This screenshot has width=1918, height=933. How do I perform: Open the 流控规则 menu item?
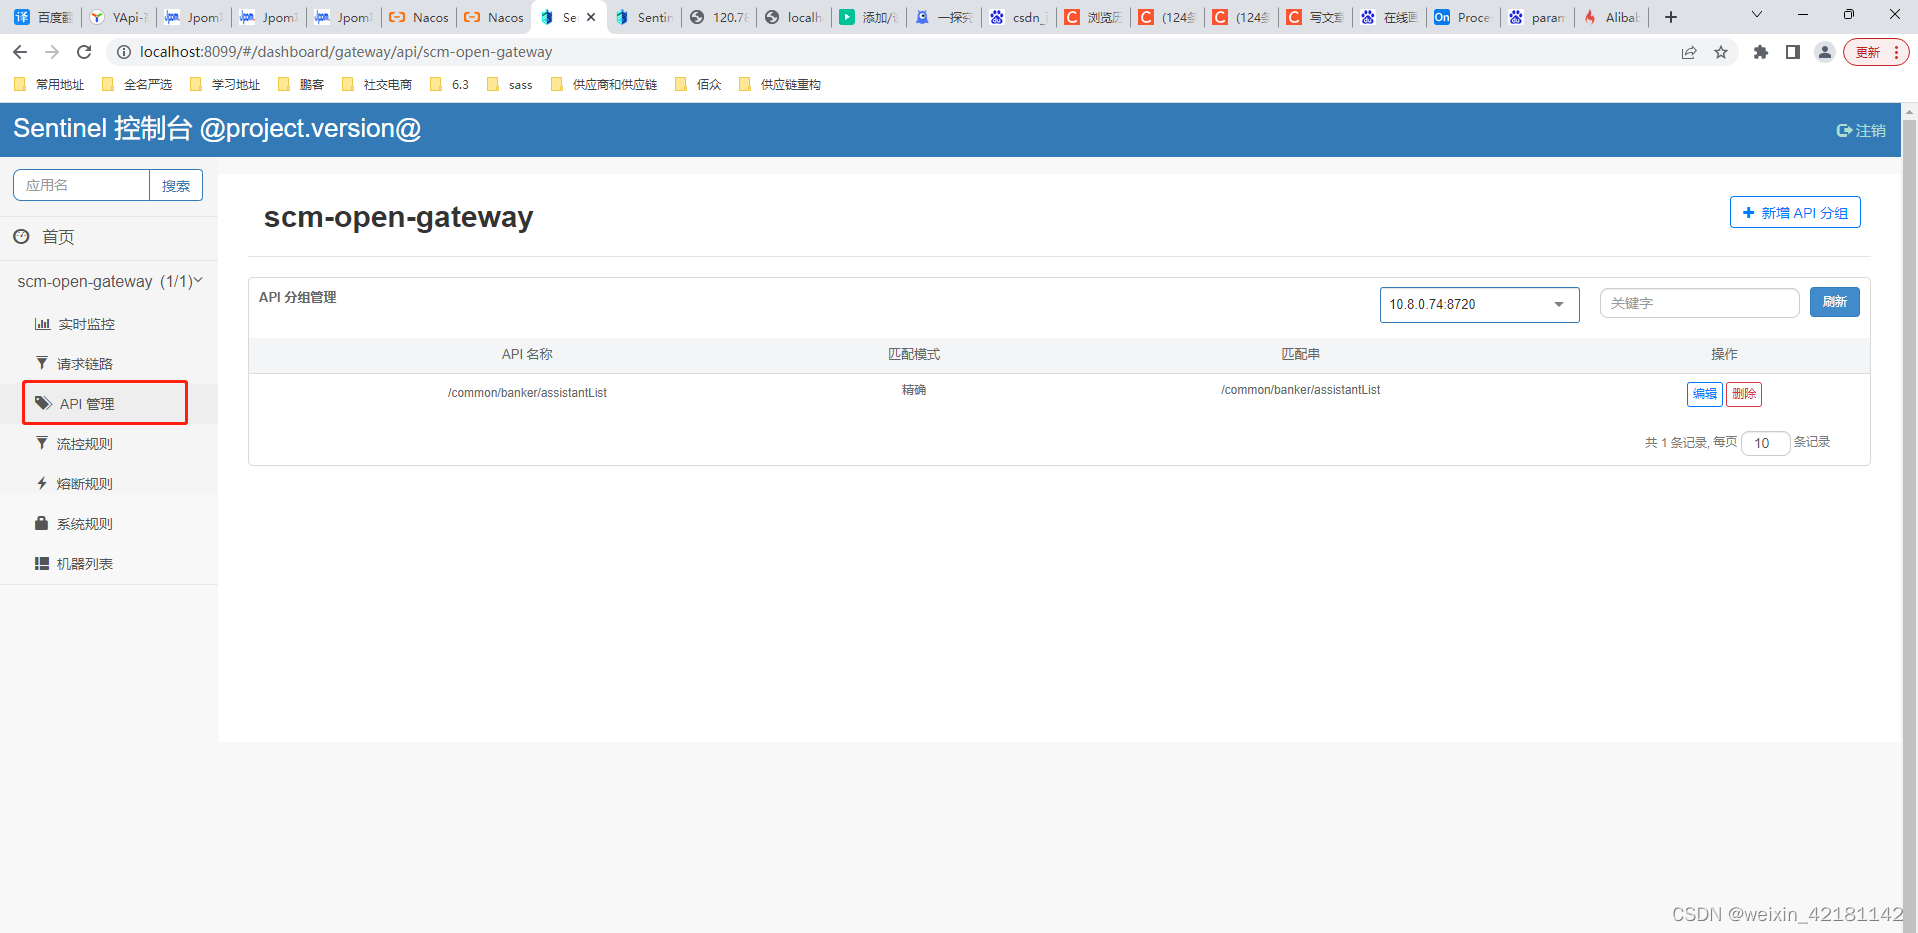click(85, 444)
